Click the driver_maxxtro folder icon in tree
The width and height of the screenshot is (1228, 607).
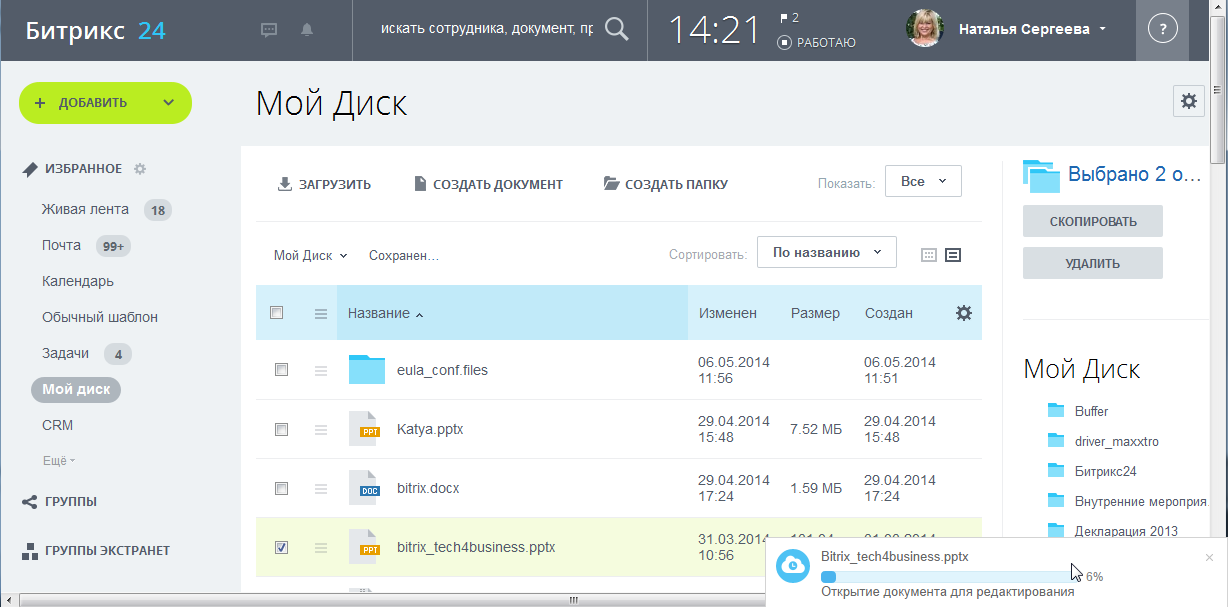[1056, 440]
